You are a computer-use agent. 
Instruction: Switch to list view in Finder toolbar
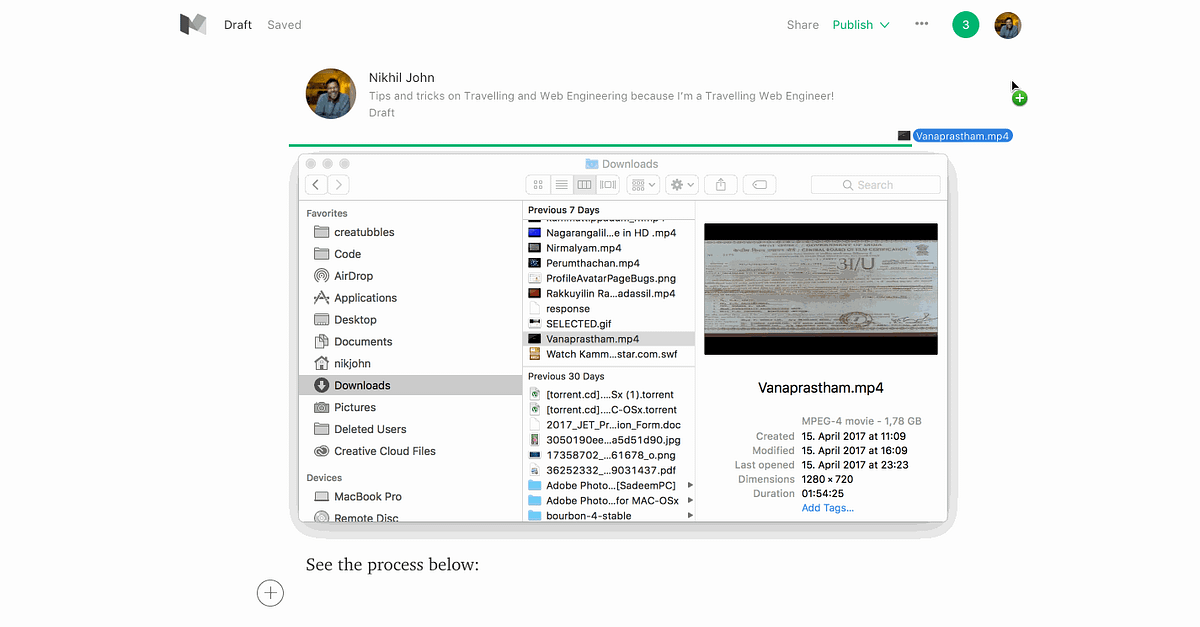point(562,184)
